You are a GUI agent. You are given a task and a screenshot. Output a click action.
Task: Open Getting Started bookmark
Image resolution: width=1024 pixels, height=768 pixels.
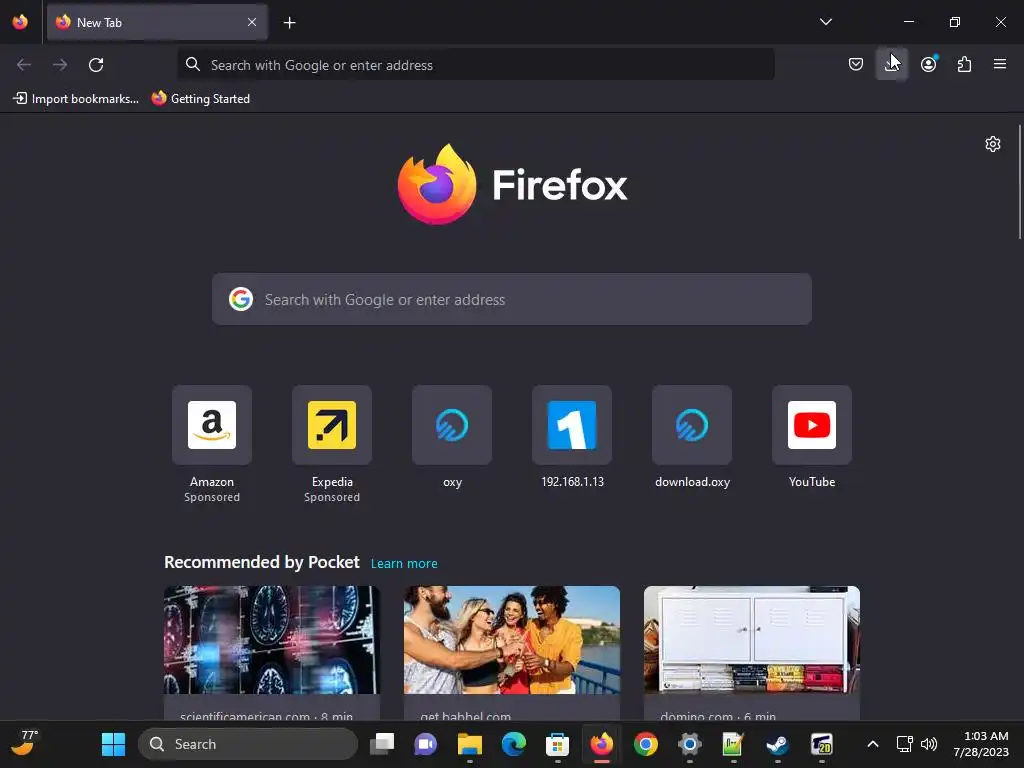click(200, 99)
